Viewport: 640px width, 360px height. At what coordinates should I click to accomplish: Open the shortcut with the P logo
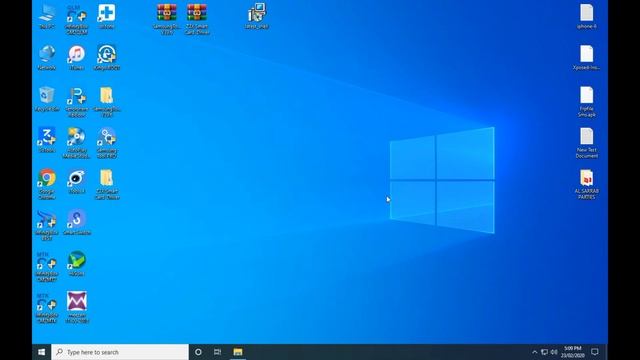77,102
